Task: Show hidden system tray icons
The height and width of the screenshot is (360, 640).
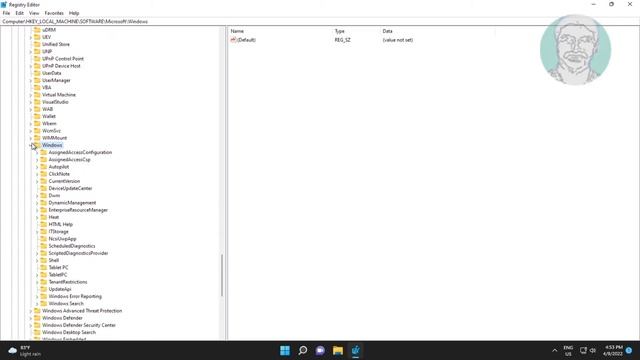Action: (x=554, y=351)
